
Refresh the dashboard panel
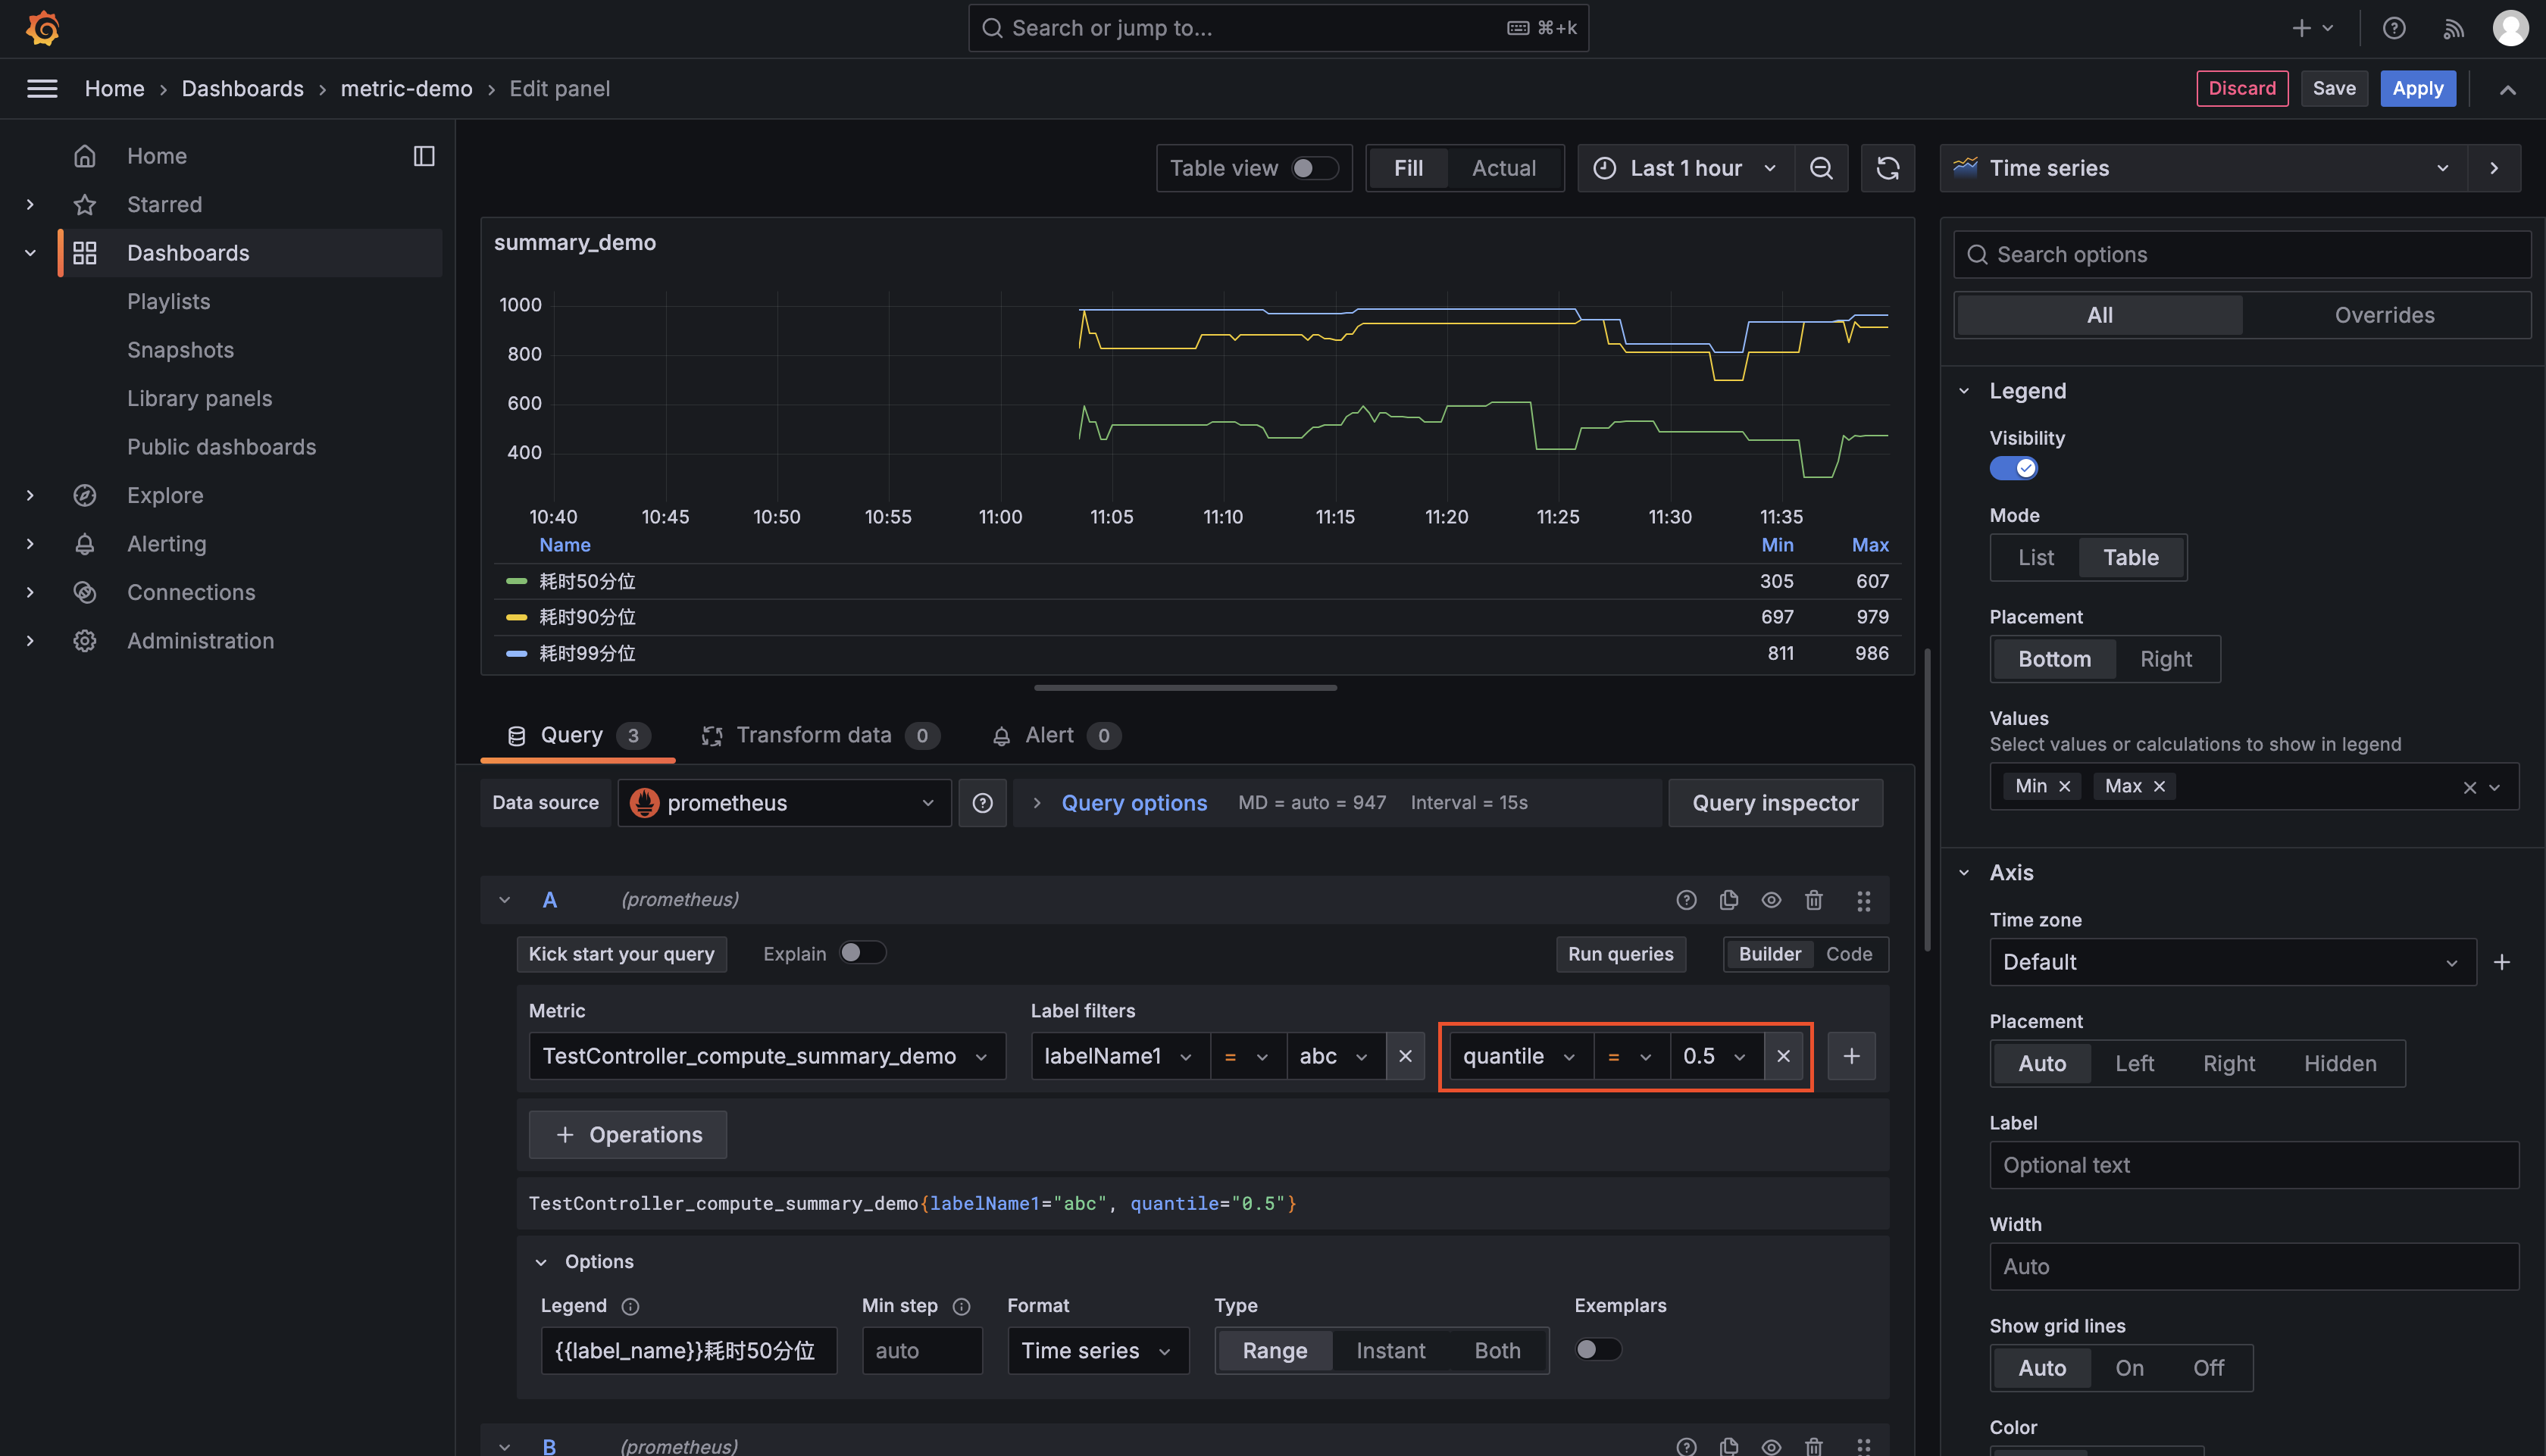1887,168
